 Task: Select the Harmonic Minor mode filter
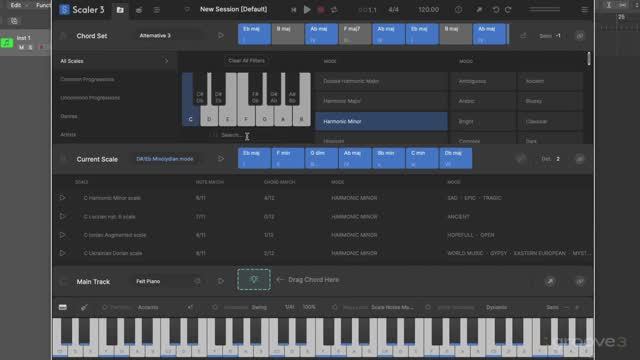(x=381, y=121)
